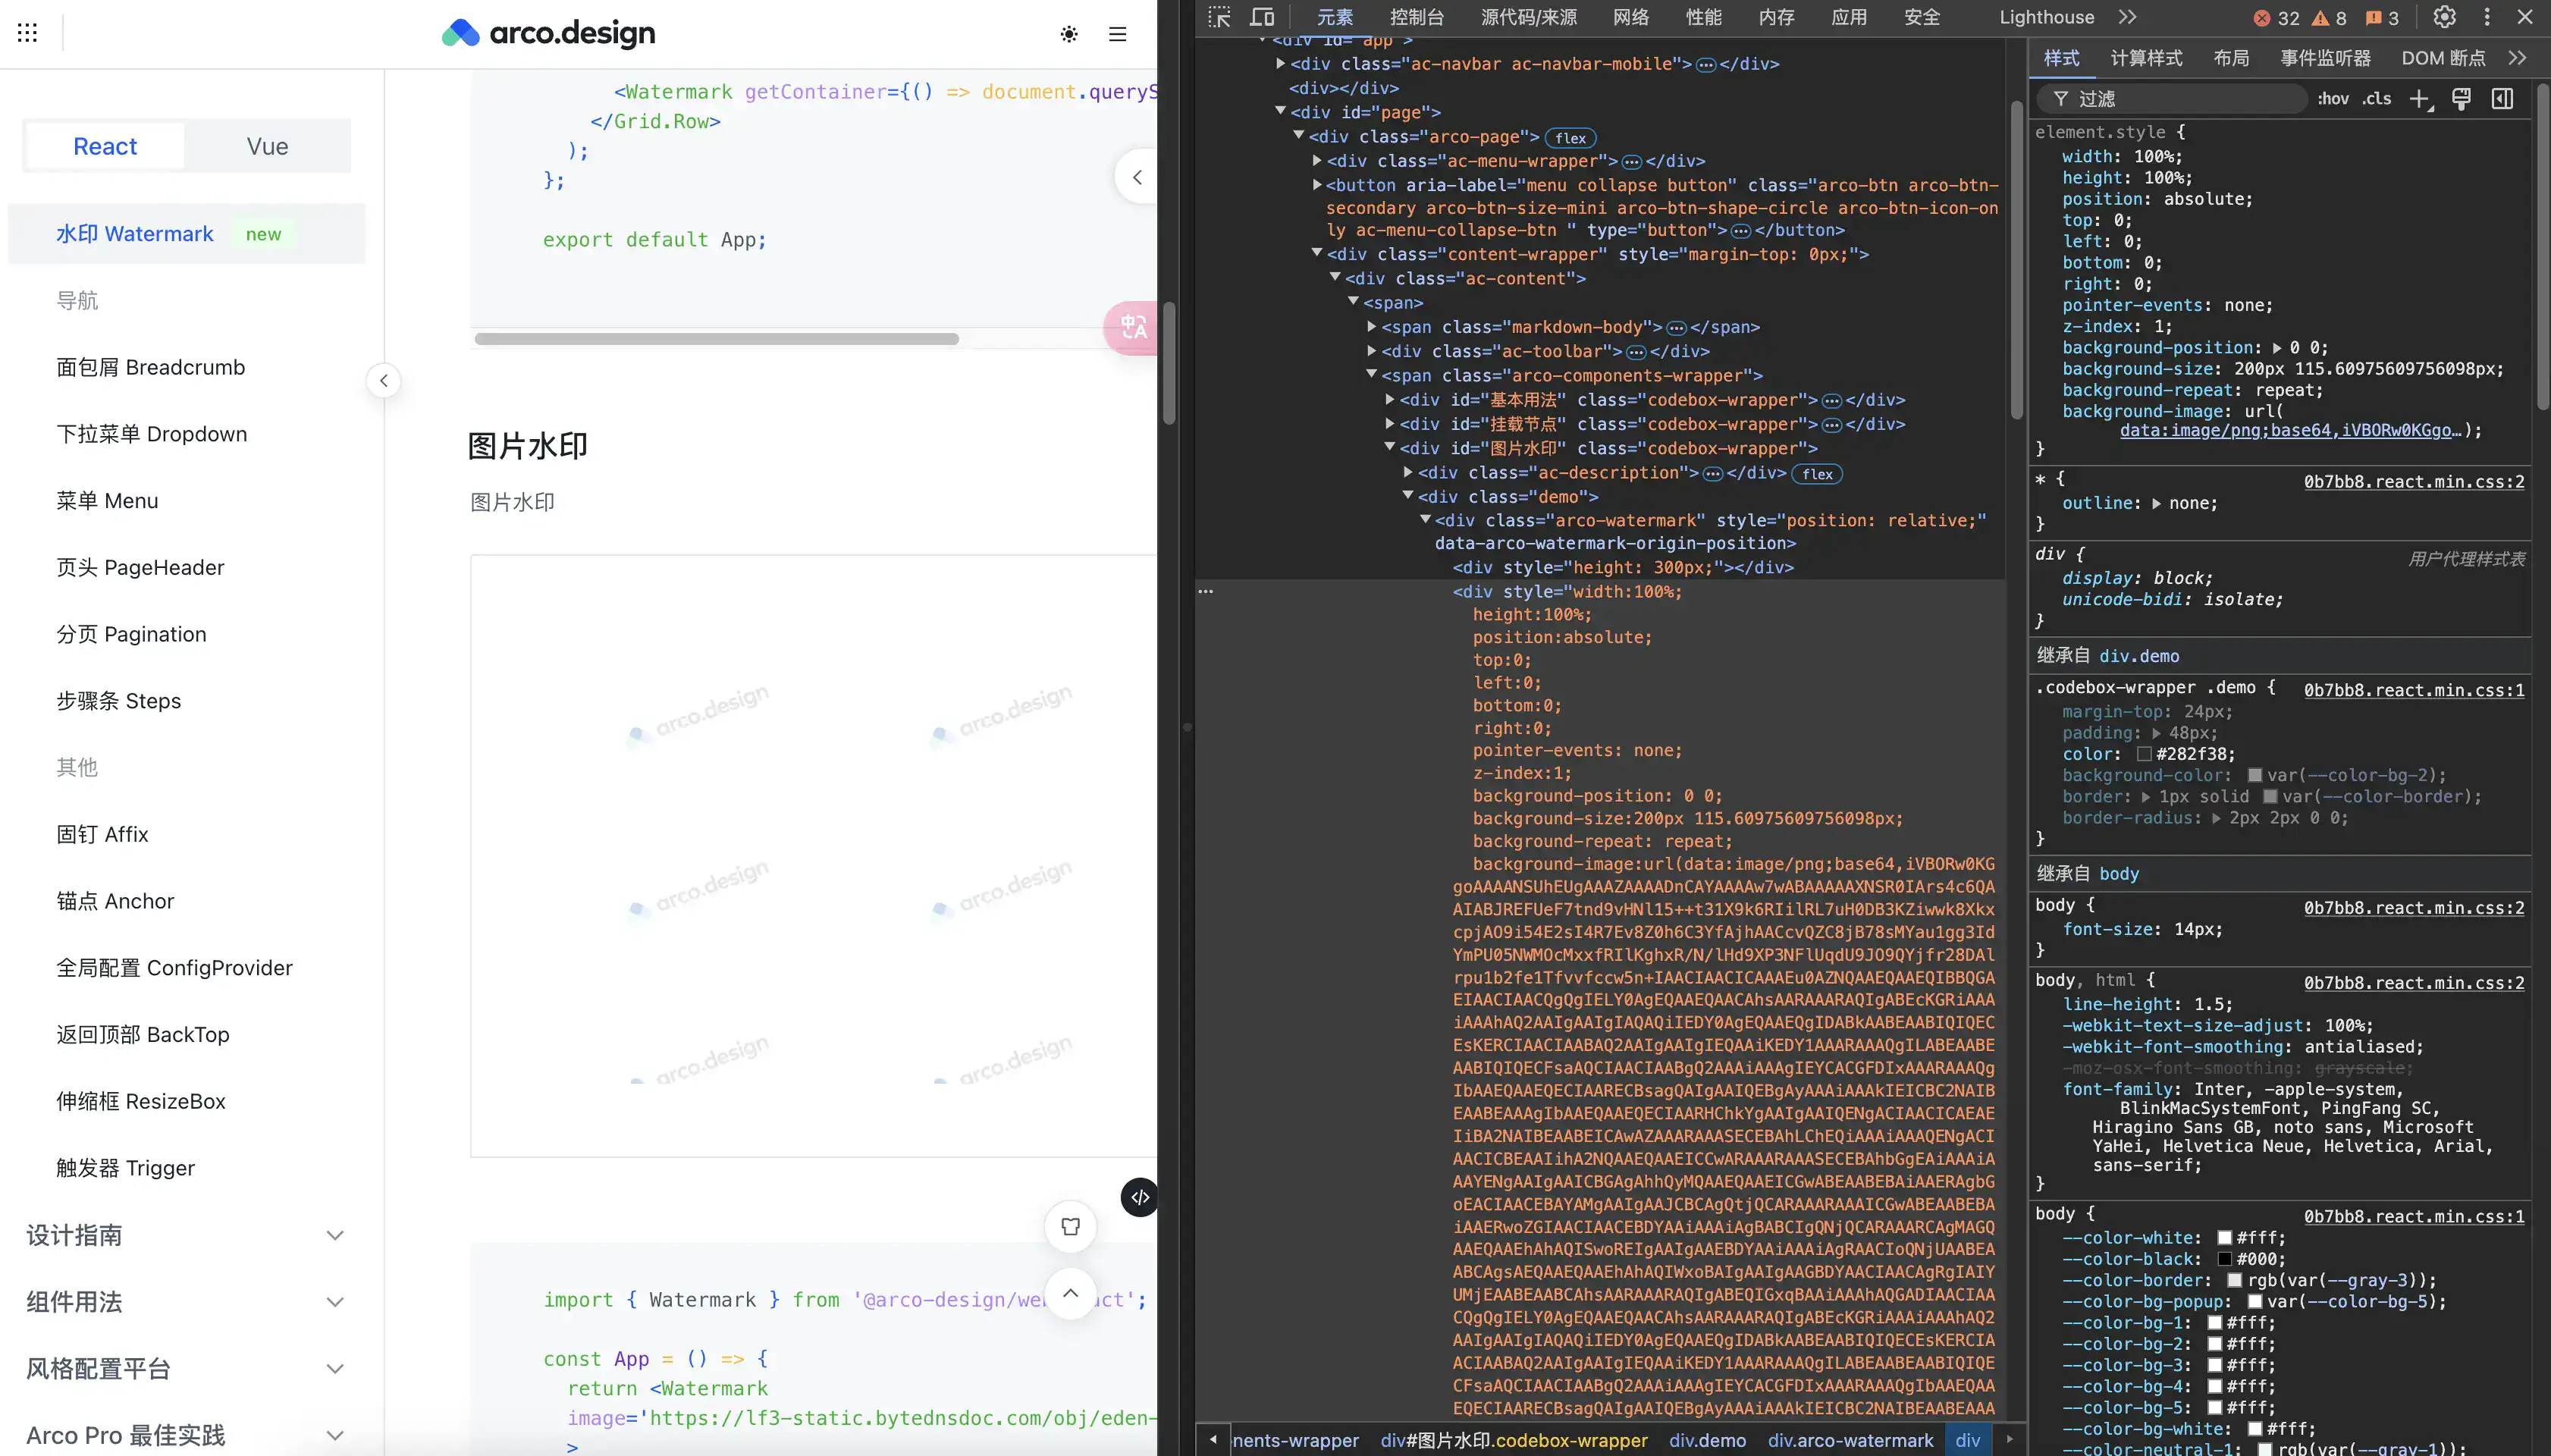Click the DevTools element inspector picker icon

[x=1219, y=17]
